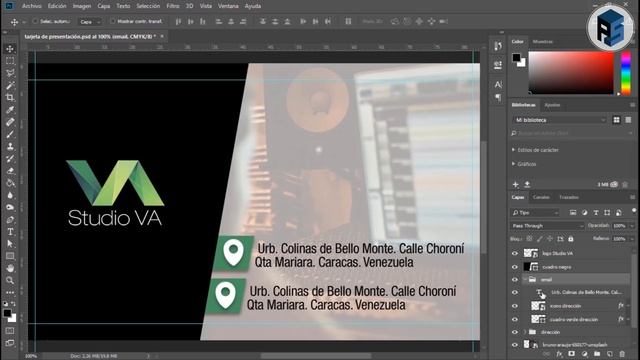
Task: Select the Clone Stamp tool
Action: pos(10,147)
